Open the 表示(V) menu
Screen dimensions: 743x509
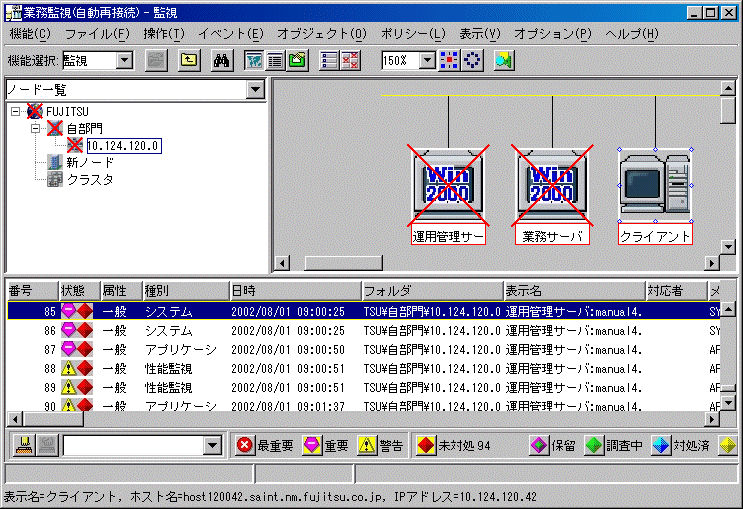click(x=480, y=34)
